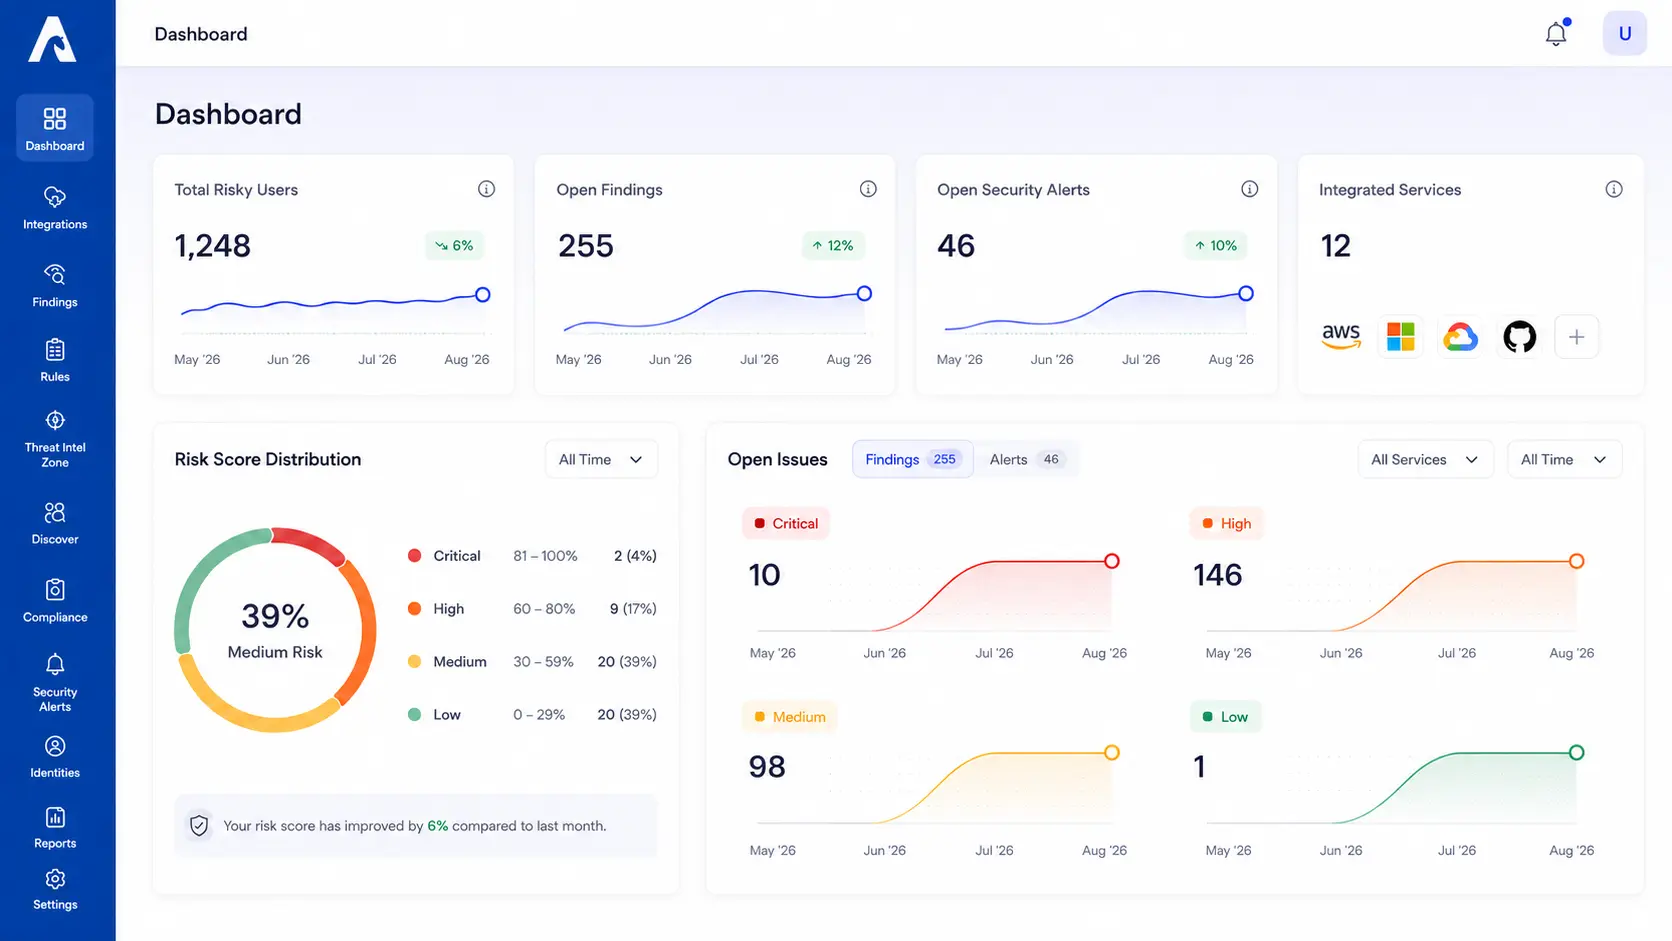Screen dimensions: 1672x941
Task: Click info icon on Open Findings card
Action: click(868, 189)
